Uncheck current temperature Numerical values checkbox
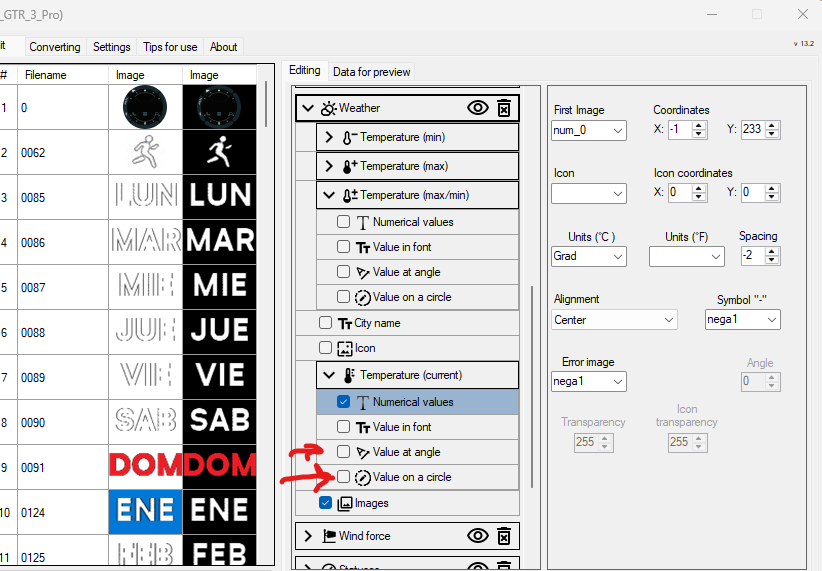Viewport: 822px width, 571px height. click(x=343, y=402)
